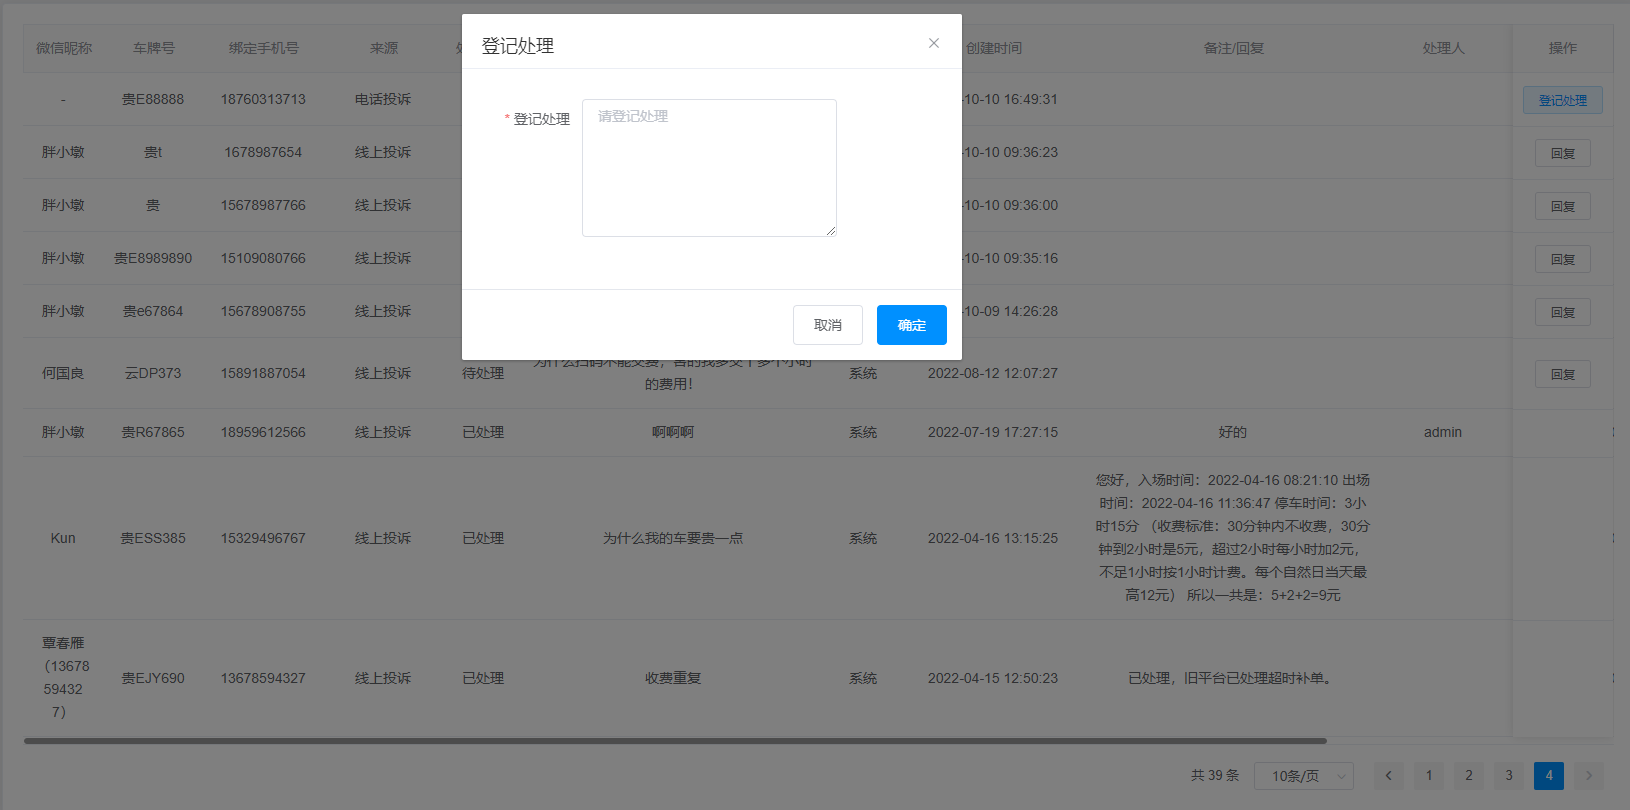This screenshot has height=810, width=1630.
Task: Confirm with the 确定 button
Action: click(x=911, y=325)
